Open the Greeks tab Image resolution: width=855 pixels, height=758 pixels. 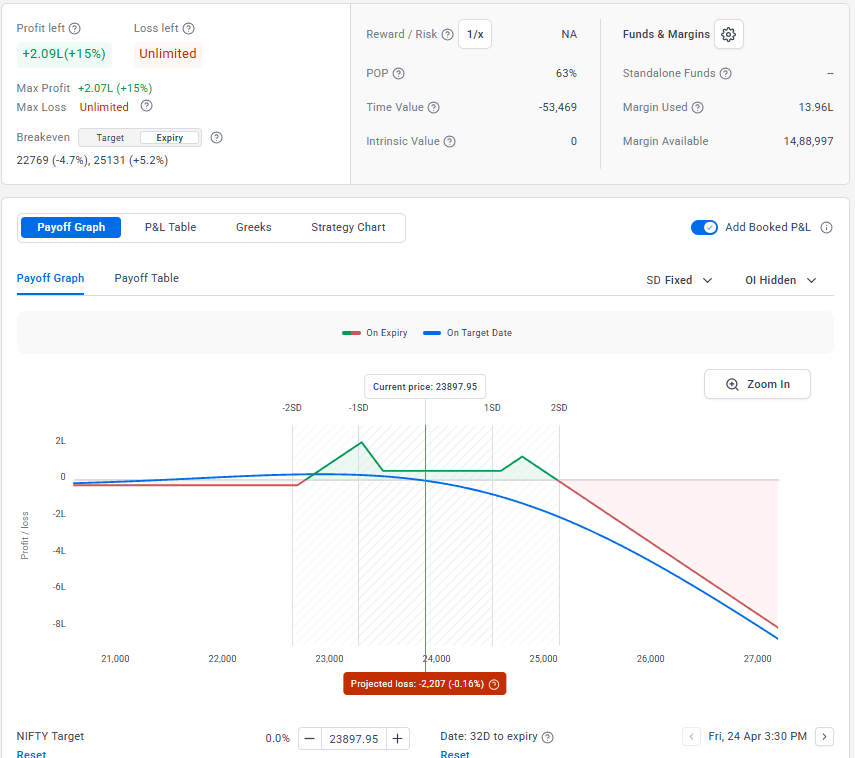(x=254, y=227)
